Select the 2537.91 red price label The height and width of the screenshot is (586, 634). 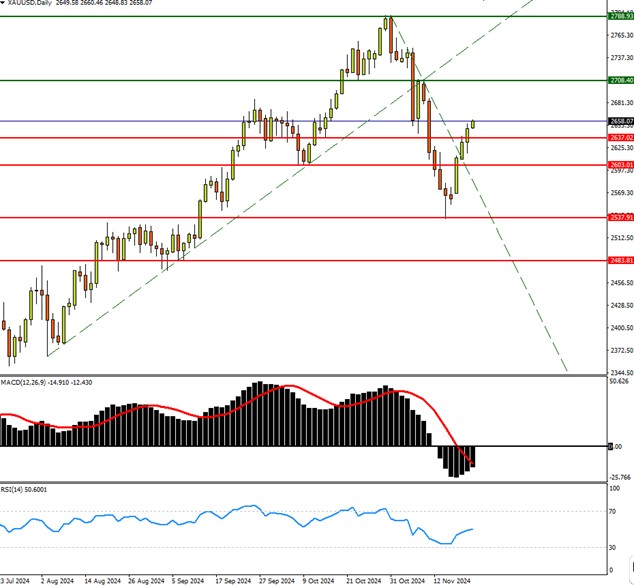pos(620,217)
